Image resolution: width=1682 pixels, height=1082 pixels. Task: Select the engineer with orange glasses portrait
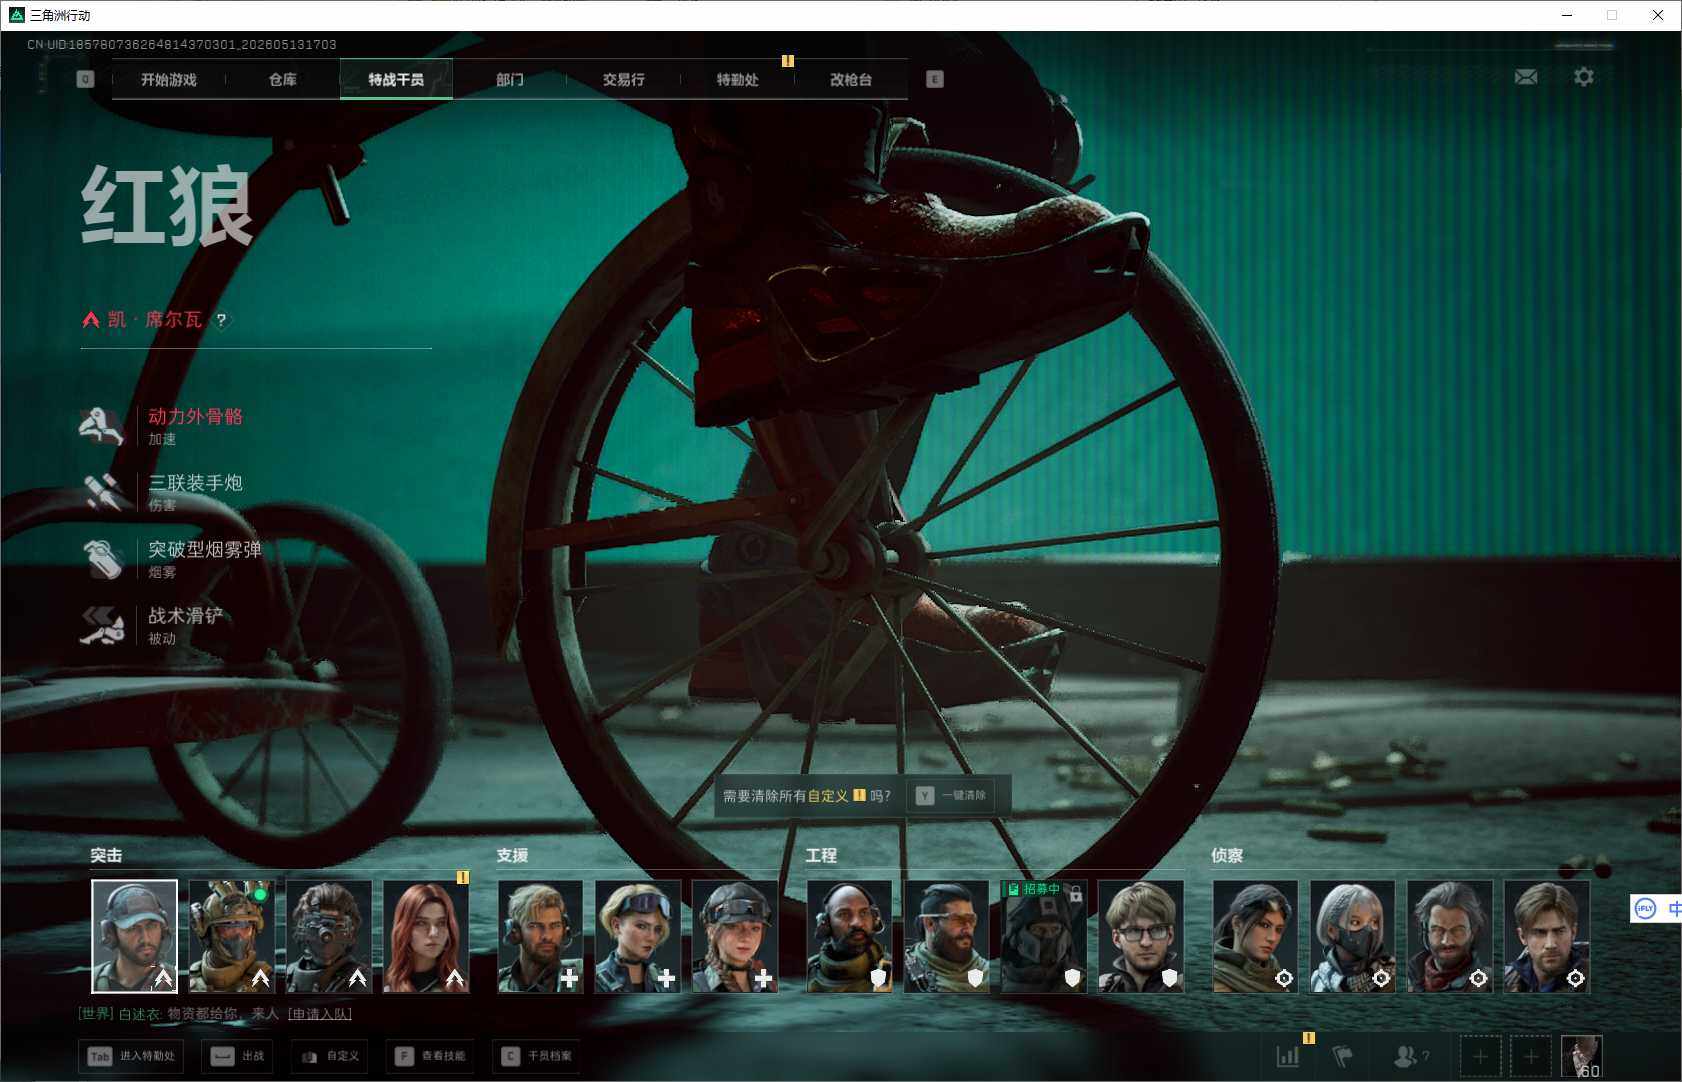coord(946,936)
